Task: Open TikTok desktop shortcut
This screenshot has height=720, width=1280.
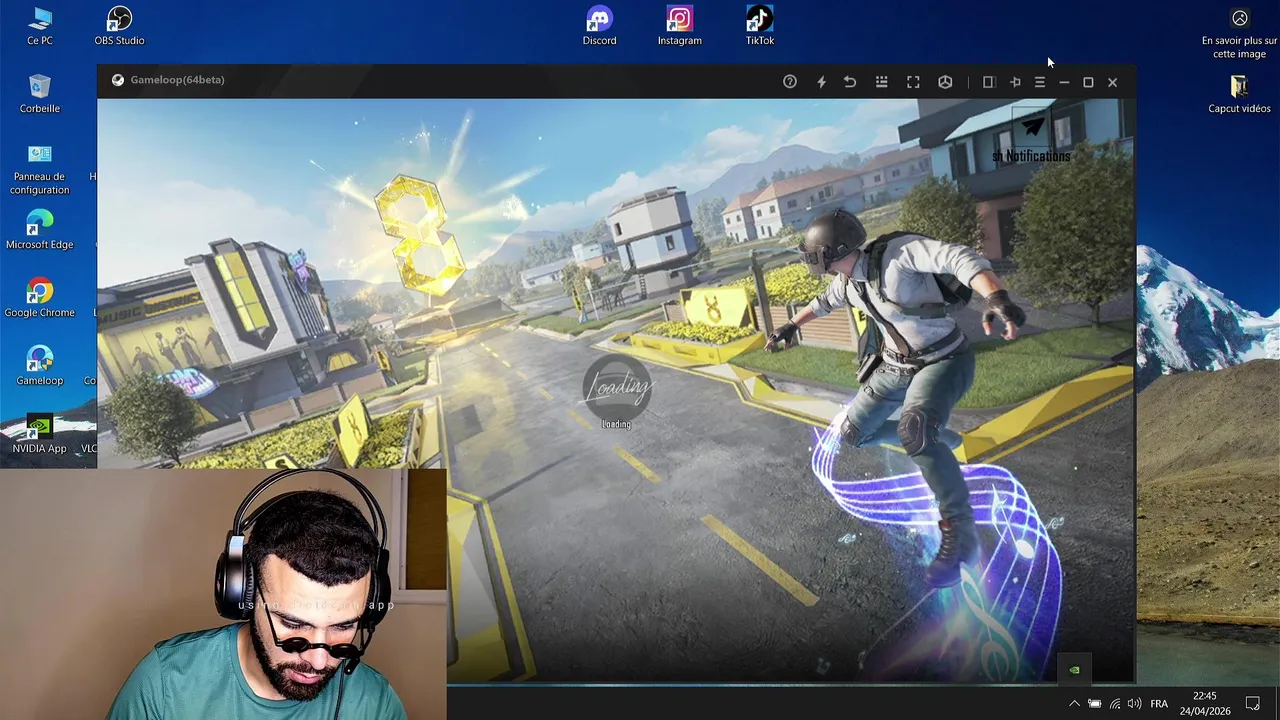Action: pyautogui.click(x=760, y=26)
